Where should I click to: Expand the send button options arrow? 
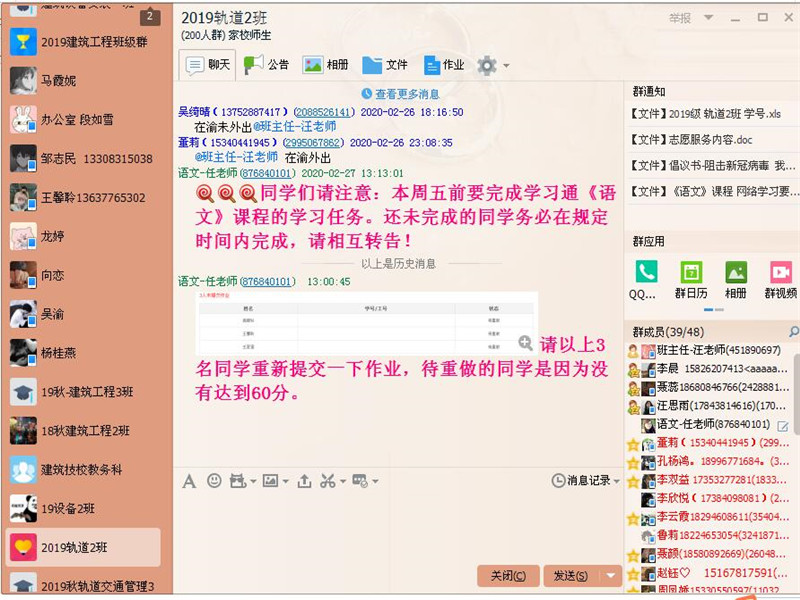(x=611, y=576)
